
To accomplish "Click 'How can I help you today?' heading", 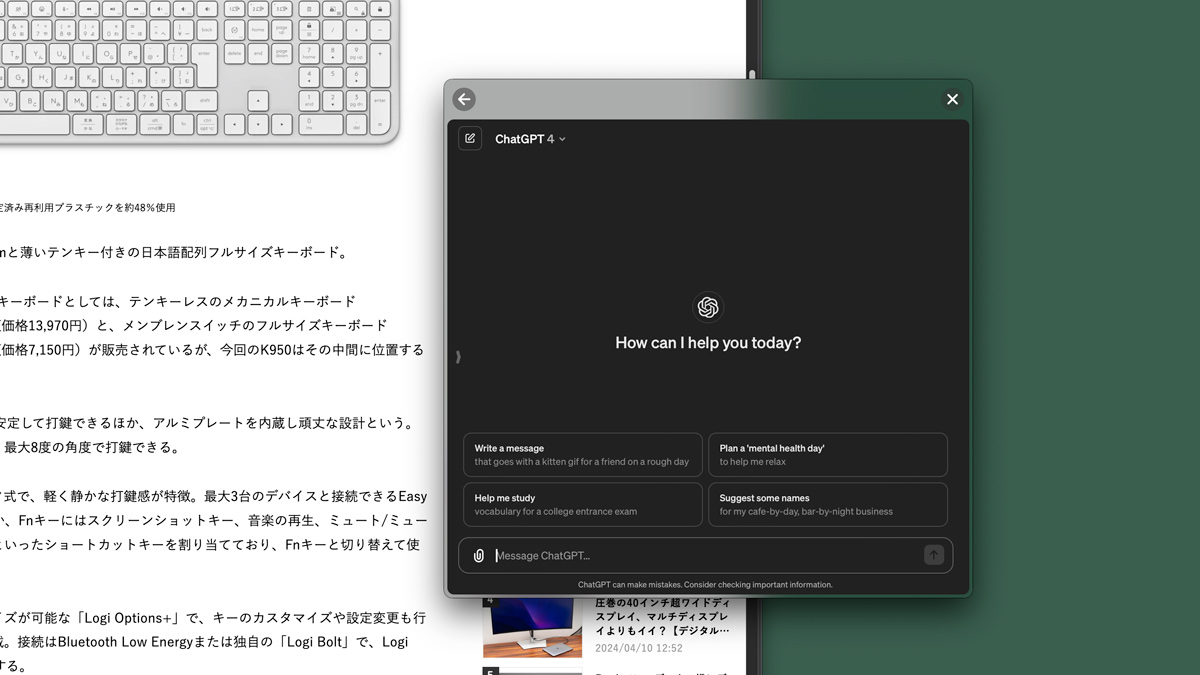I will [x=708, y=342].
